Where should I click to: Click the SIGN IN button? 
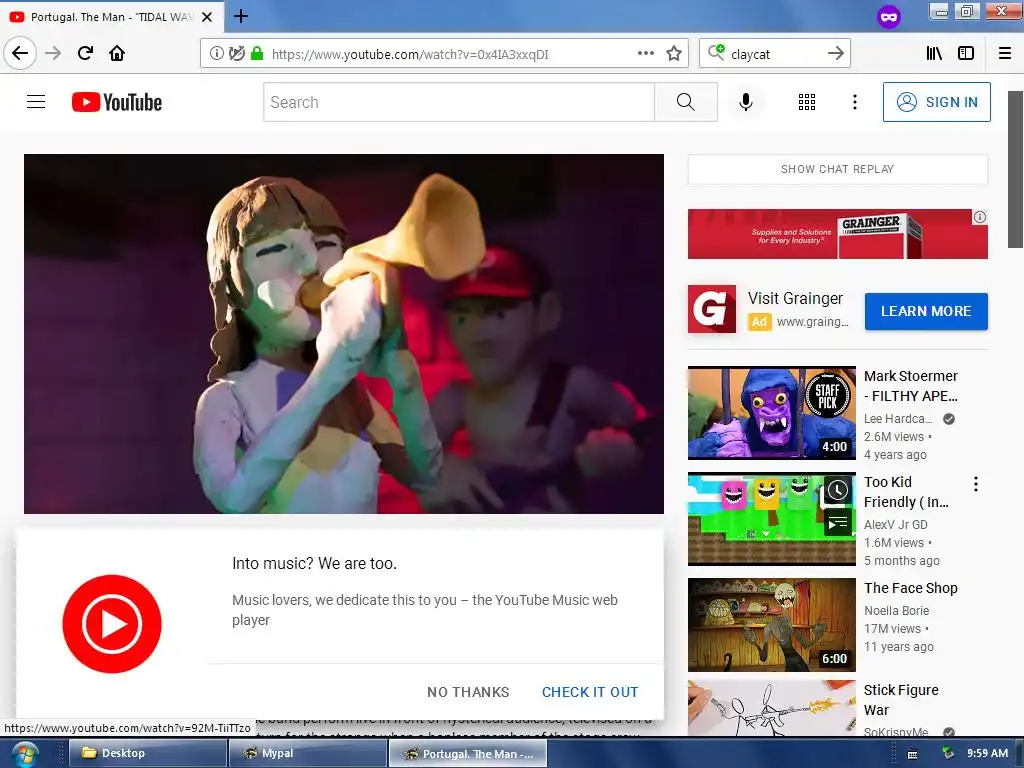point(936,102)
